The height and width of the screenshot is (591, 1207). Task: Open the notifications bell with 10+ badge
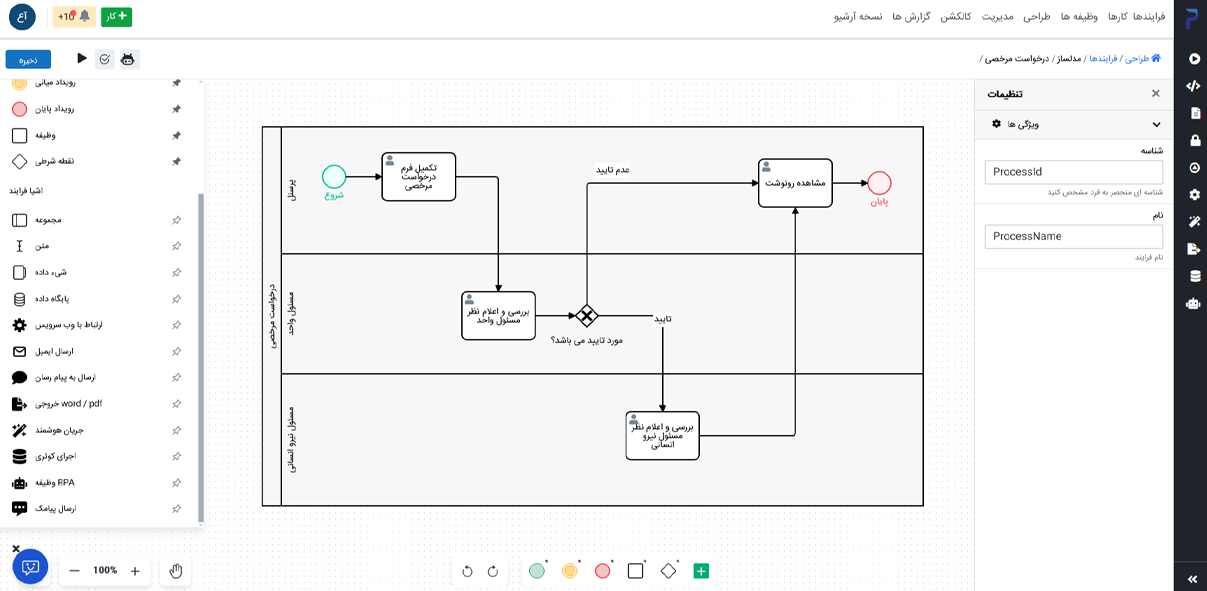74,16
